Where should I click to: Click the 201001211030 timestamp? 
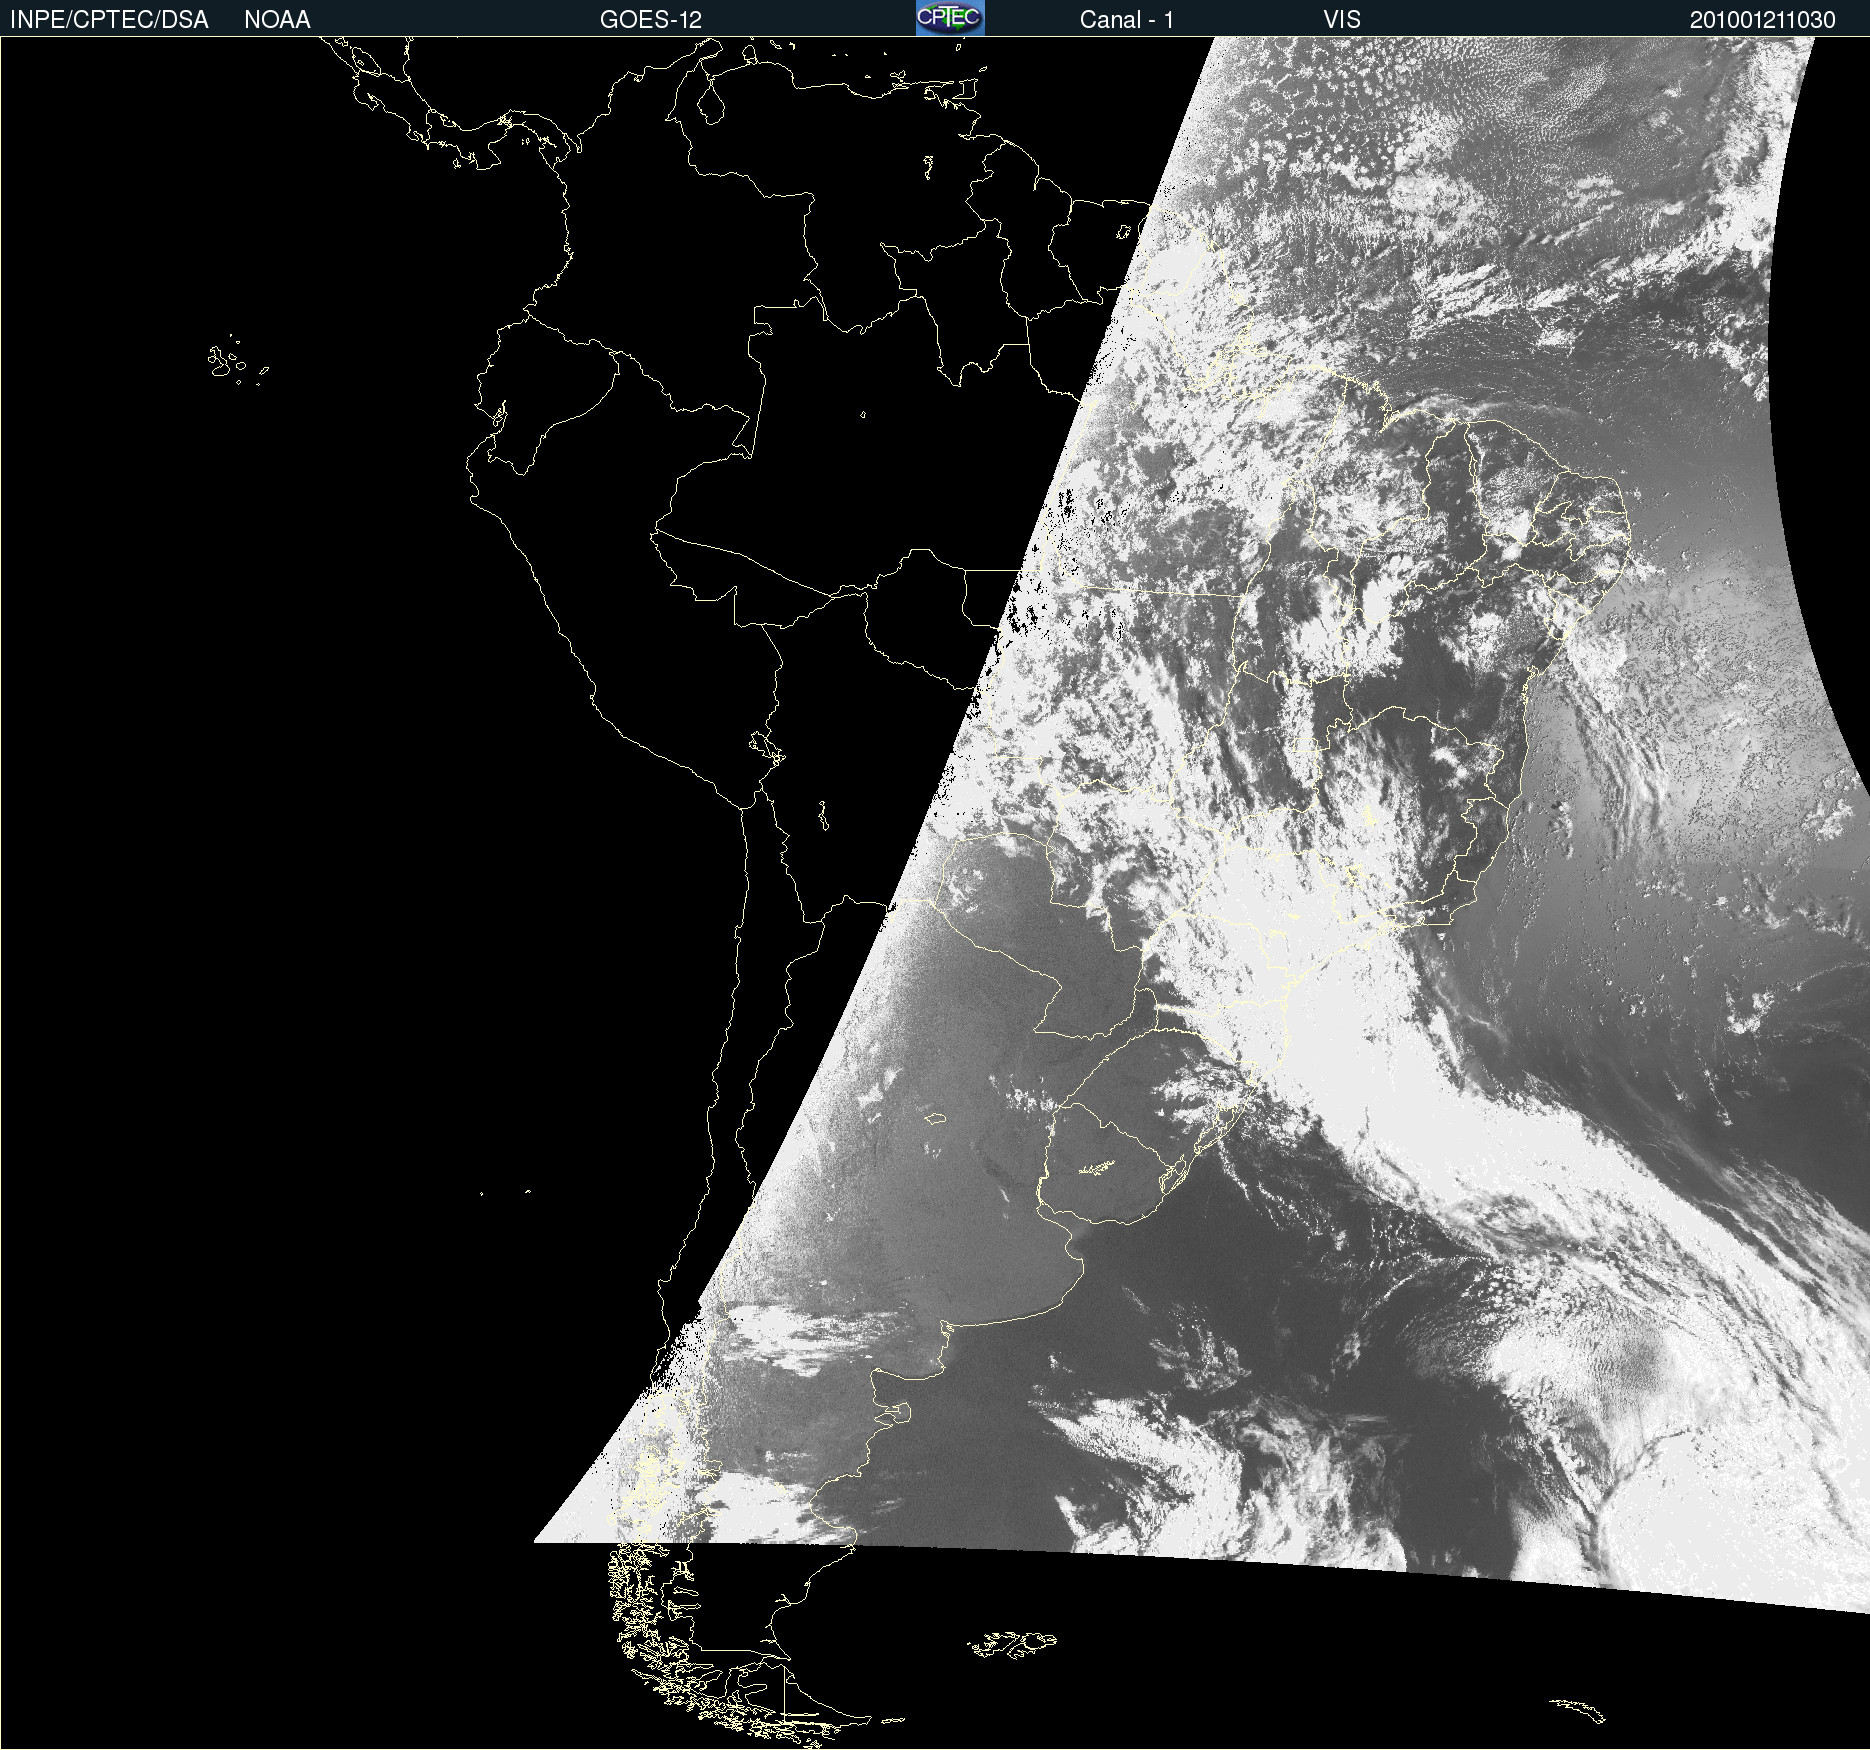[x=1763, y=20]
